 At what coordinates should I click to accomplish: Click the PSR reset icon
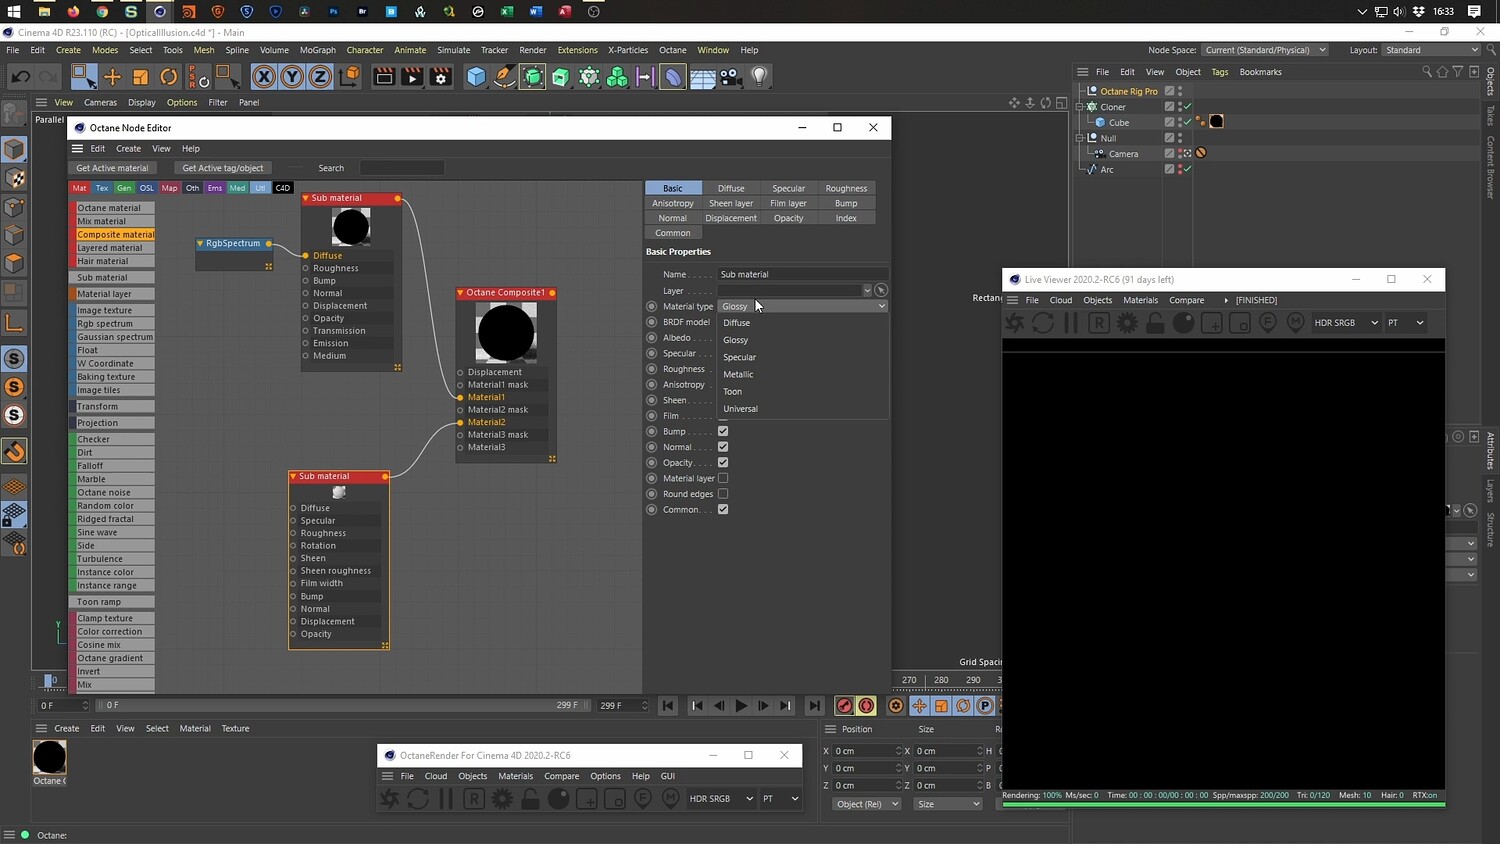click(x=199, y=77)
